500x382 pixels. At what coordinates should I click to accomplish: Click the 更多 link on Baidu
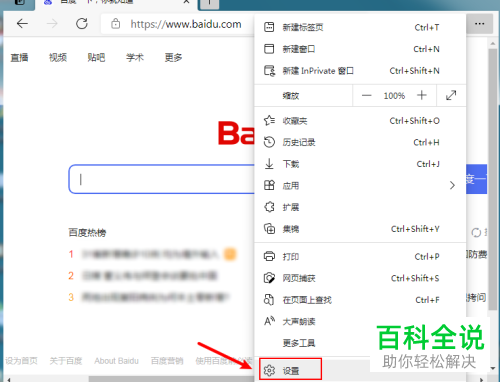173,57
